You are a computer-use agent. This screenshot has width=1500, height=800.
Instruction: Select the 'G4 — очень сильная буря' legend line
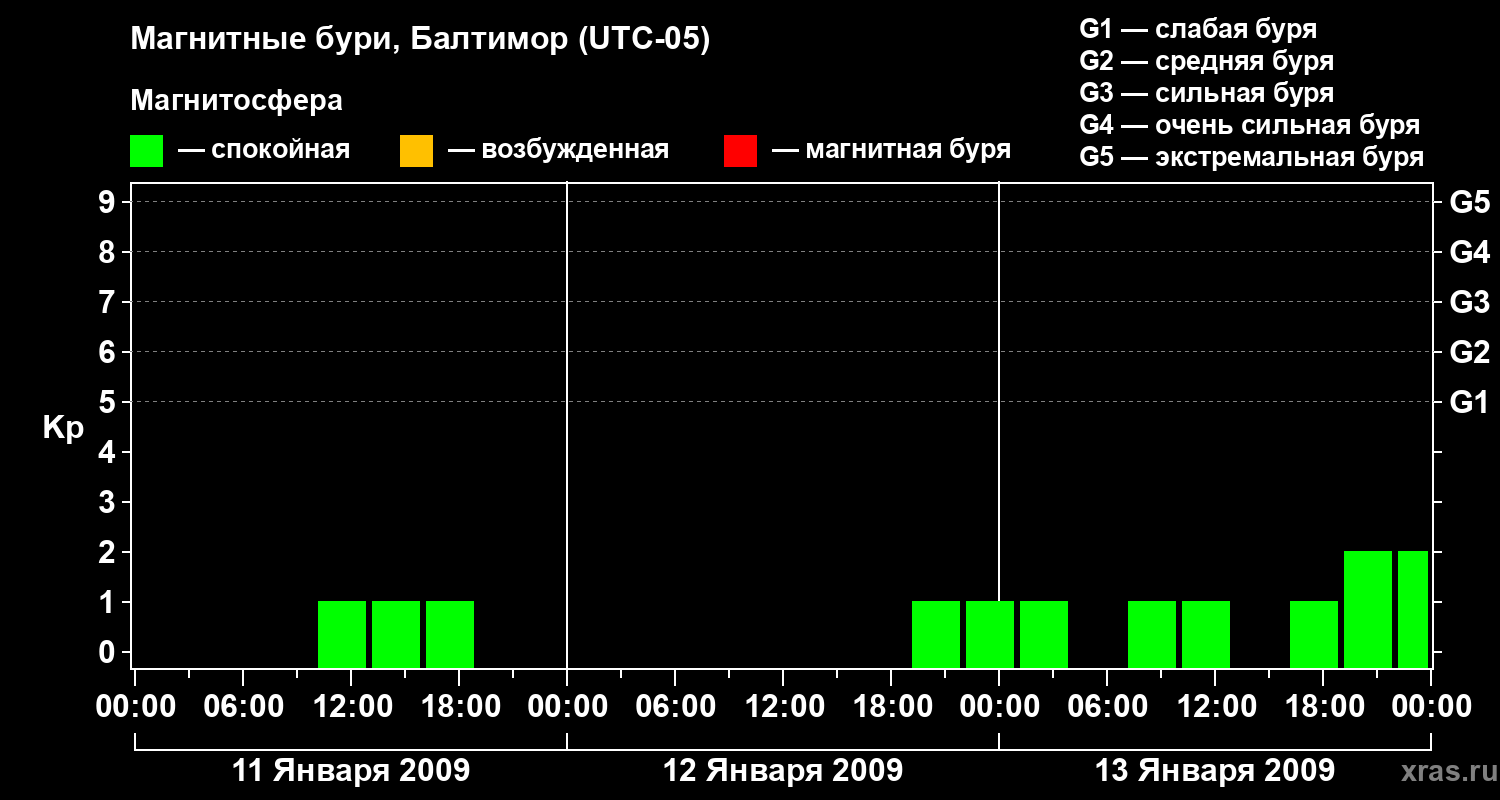coord(1249,125)
